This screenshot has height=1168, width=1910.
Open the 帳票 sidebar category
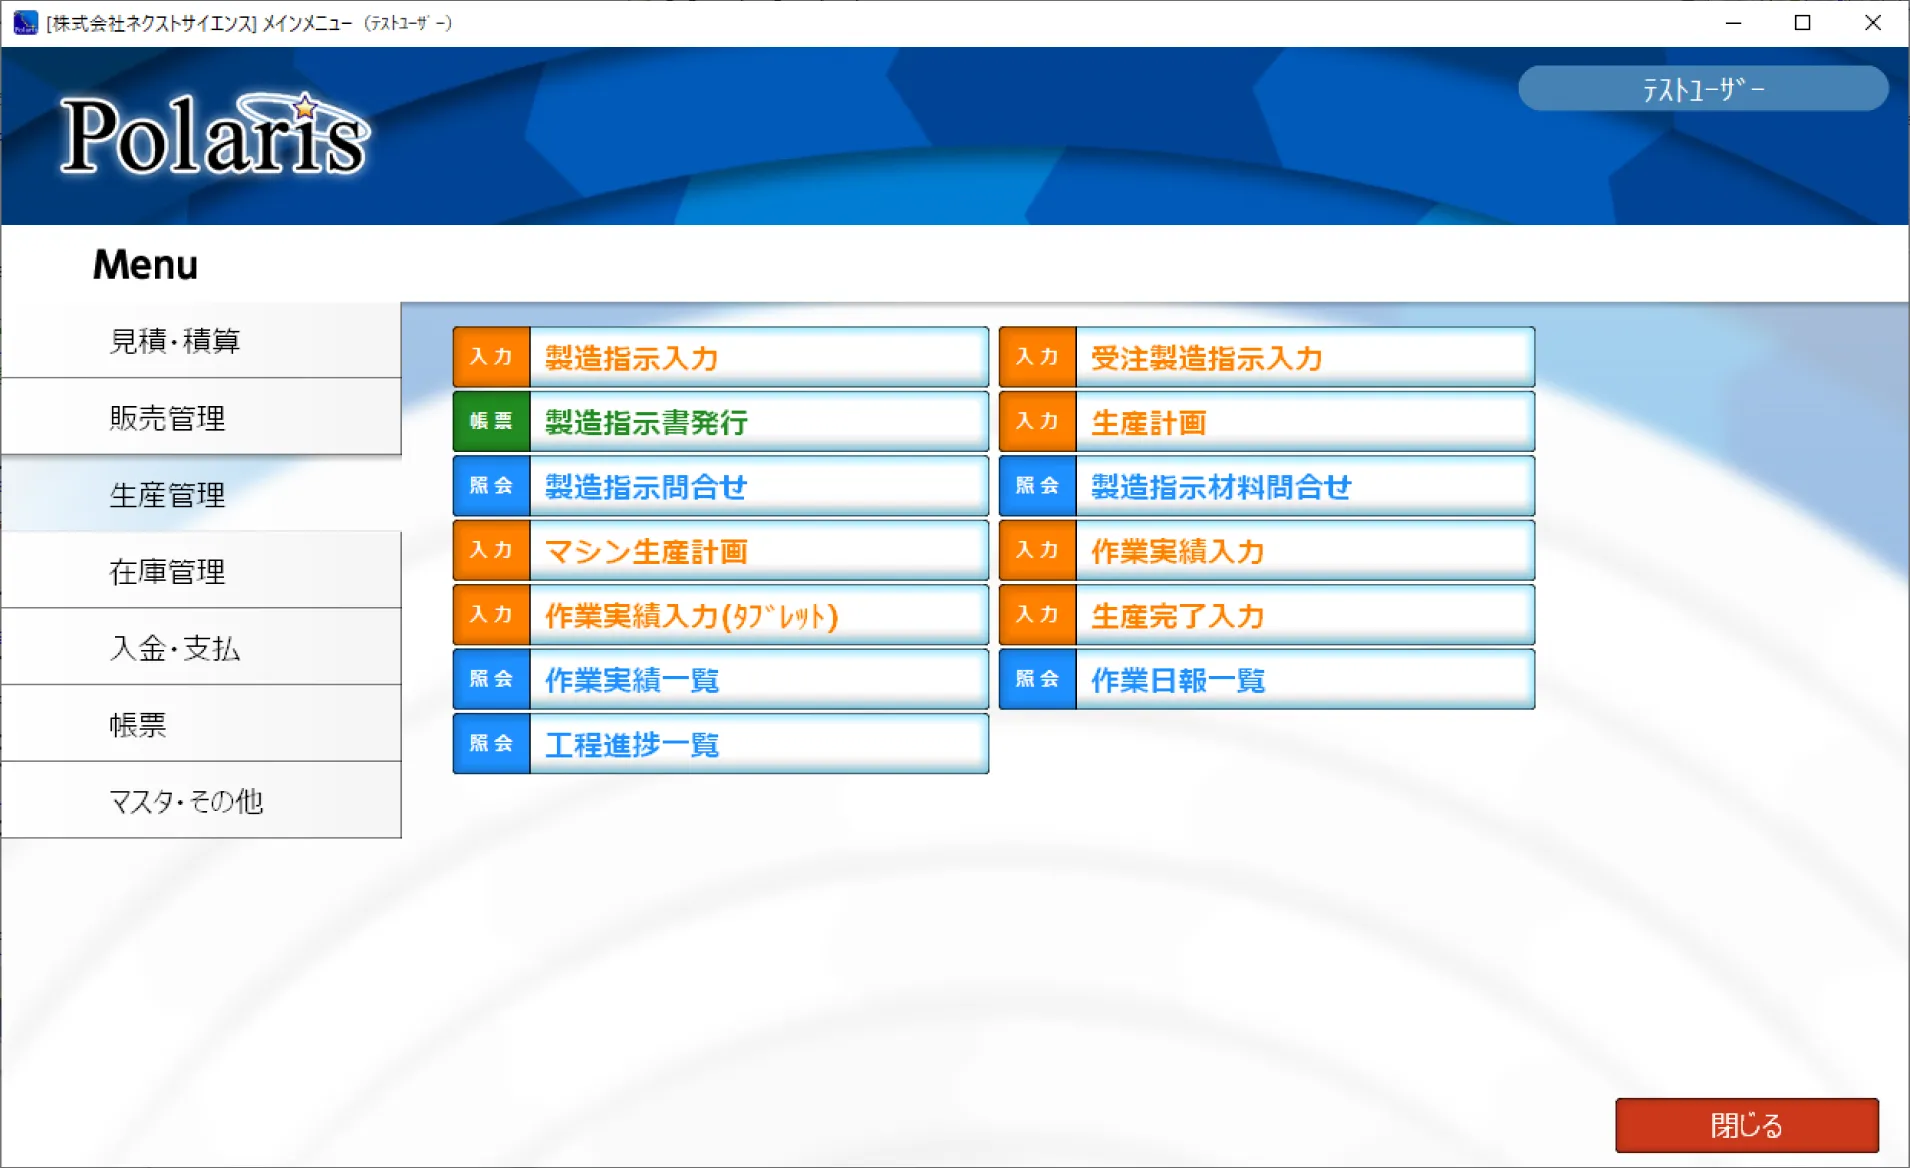(x=201, y=725)
